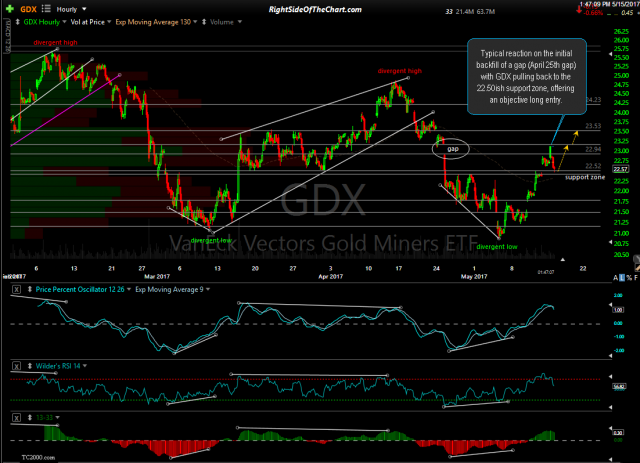Click the move handle beside Price Percent Oscillator
Image resolution: width=640 pixels, height=463 pixels.
(x=30, y=289)
